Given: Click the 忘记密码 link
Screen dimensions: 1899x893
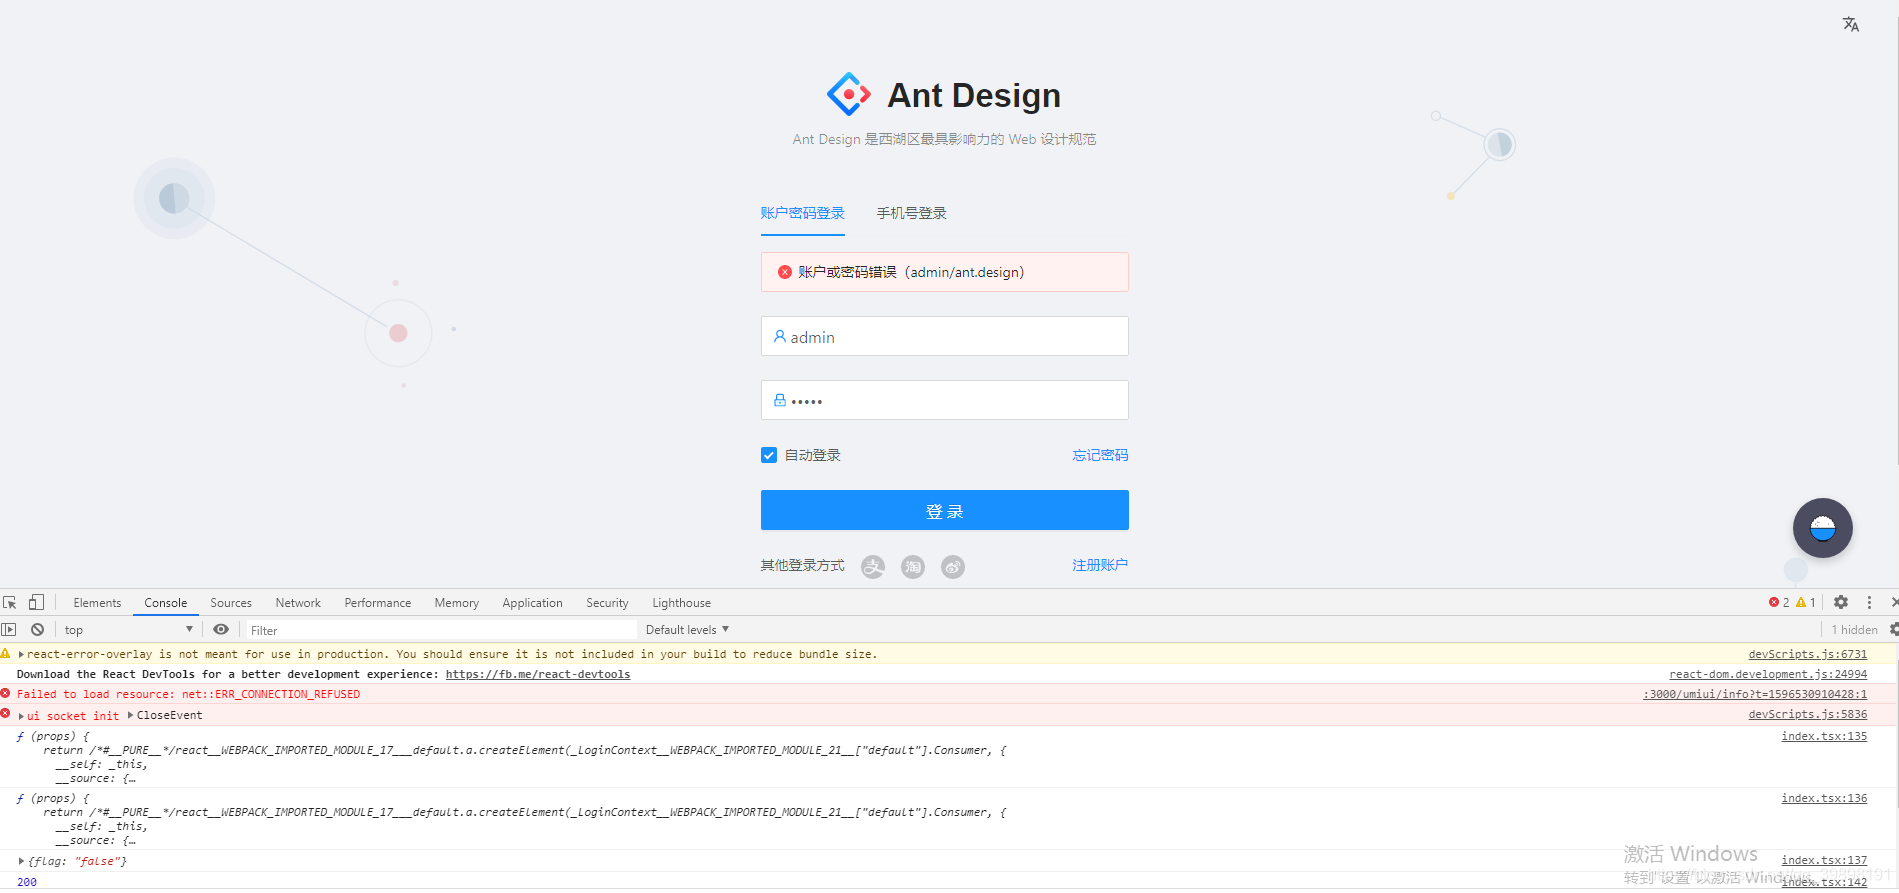Looking at the screenshot, I should tap(1100, 455).
